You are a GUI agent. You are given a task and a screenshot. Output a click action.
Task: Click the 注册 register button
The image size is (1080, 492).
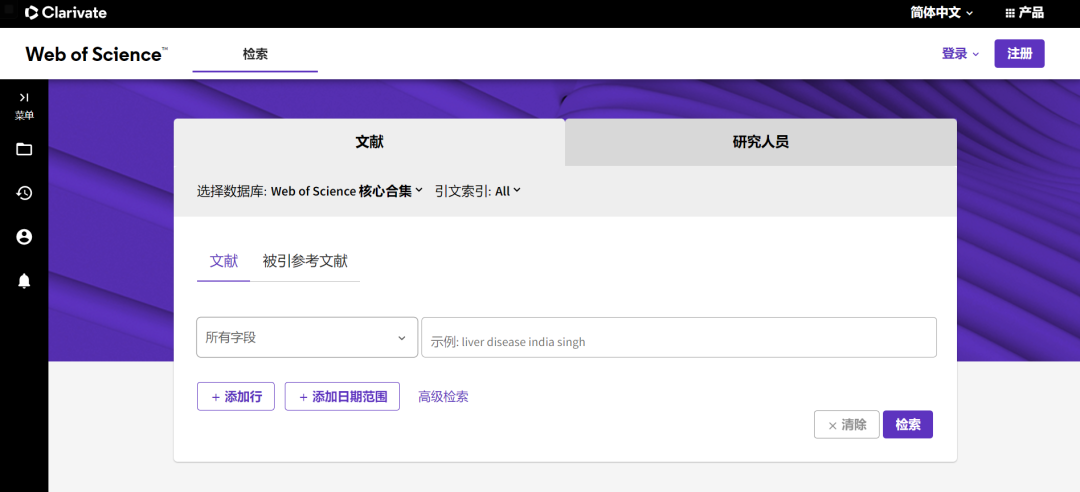[x=1019, y=54]
